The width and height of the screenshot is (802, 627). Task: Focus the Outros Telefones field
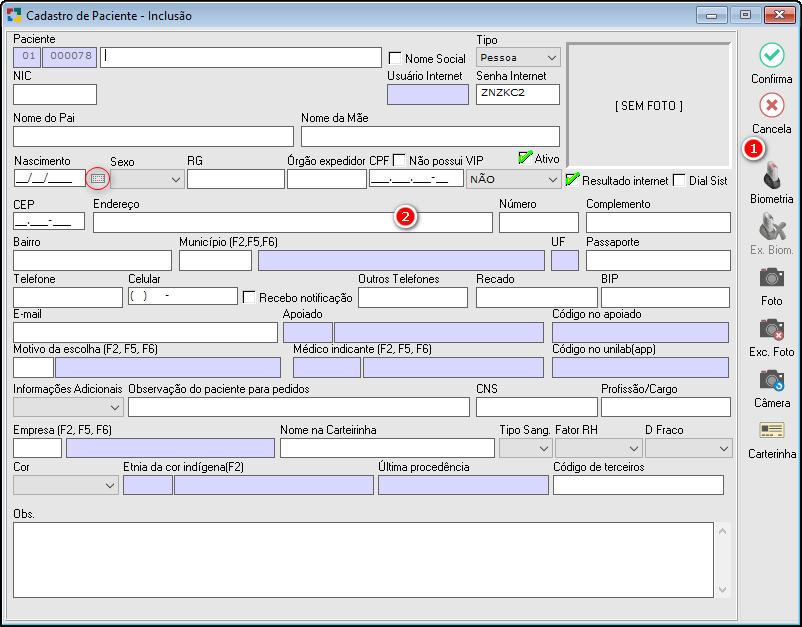coord(413,297)
